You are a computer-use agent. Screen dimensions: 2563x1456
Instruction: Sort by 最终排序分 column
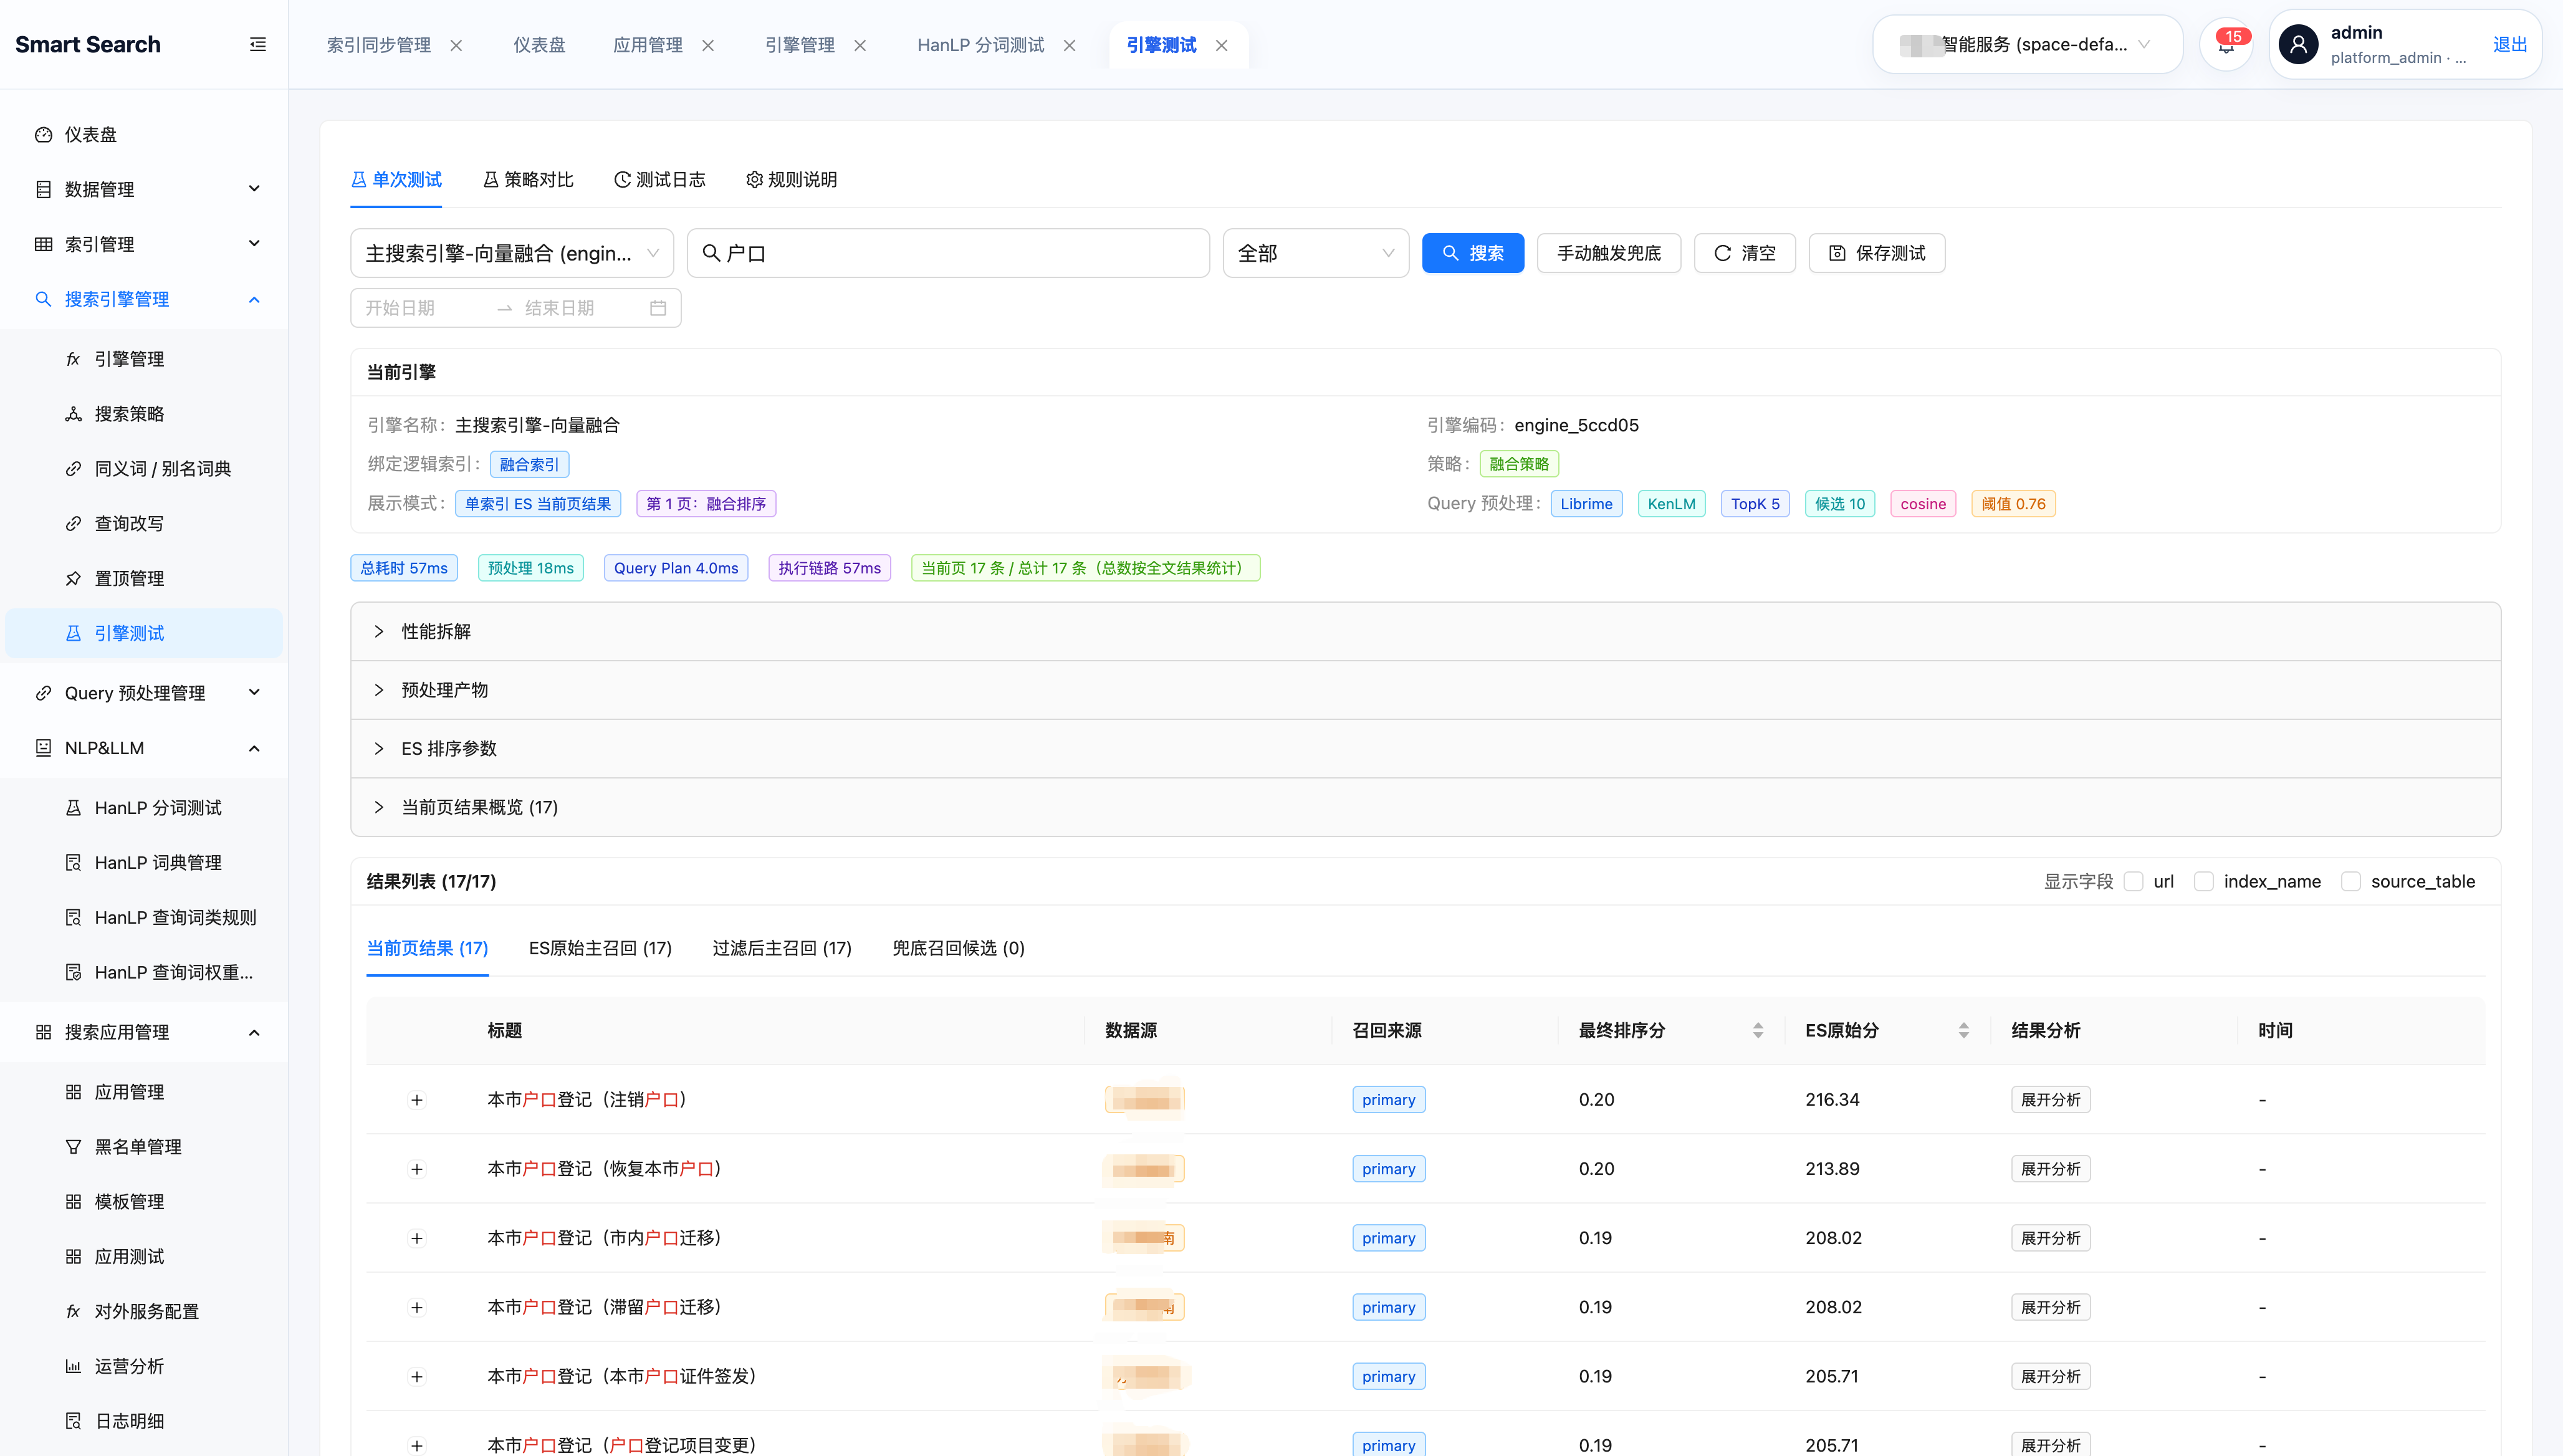pyautogui.click(x=1758, y=1031)
